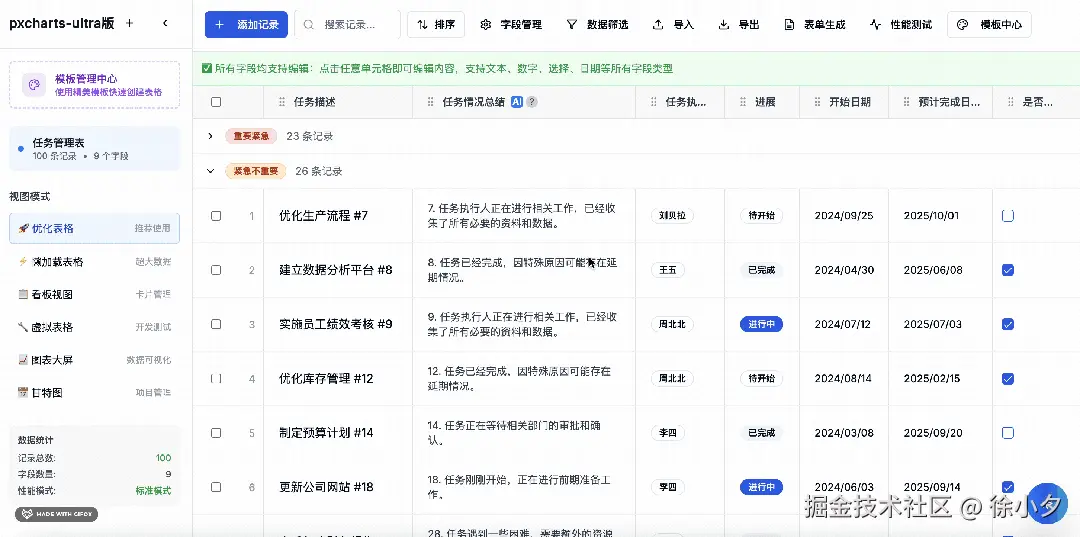The image size is (1081, 538).
Task: Click the drag handle of 任务执... column
Action: point(654,102)
